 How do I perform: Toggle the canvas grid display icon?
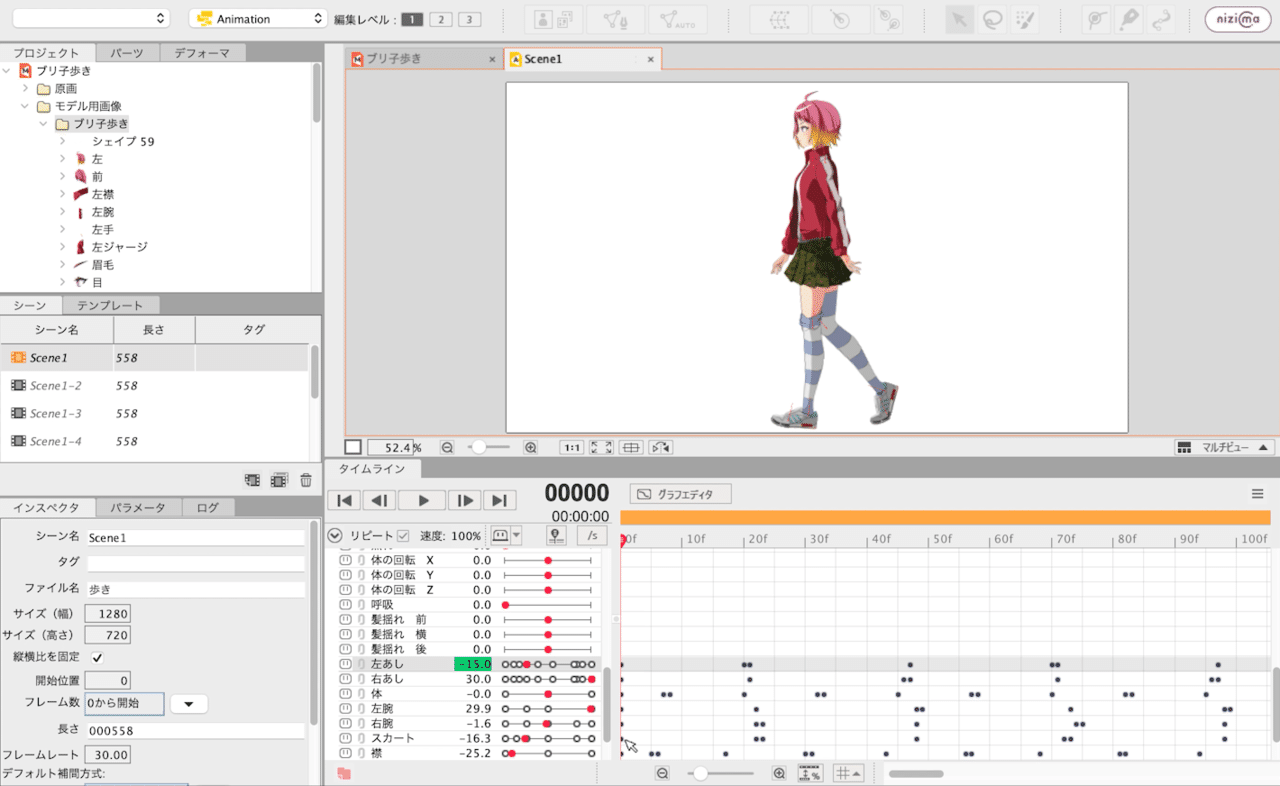[630, 448]
